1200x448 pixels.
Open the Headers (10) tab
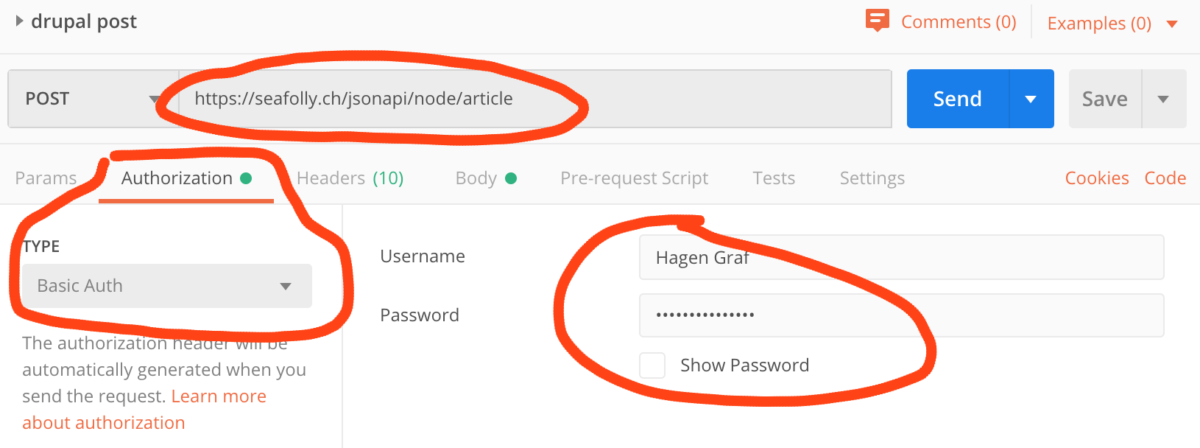350,179
